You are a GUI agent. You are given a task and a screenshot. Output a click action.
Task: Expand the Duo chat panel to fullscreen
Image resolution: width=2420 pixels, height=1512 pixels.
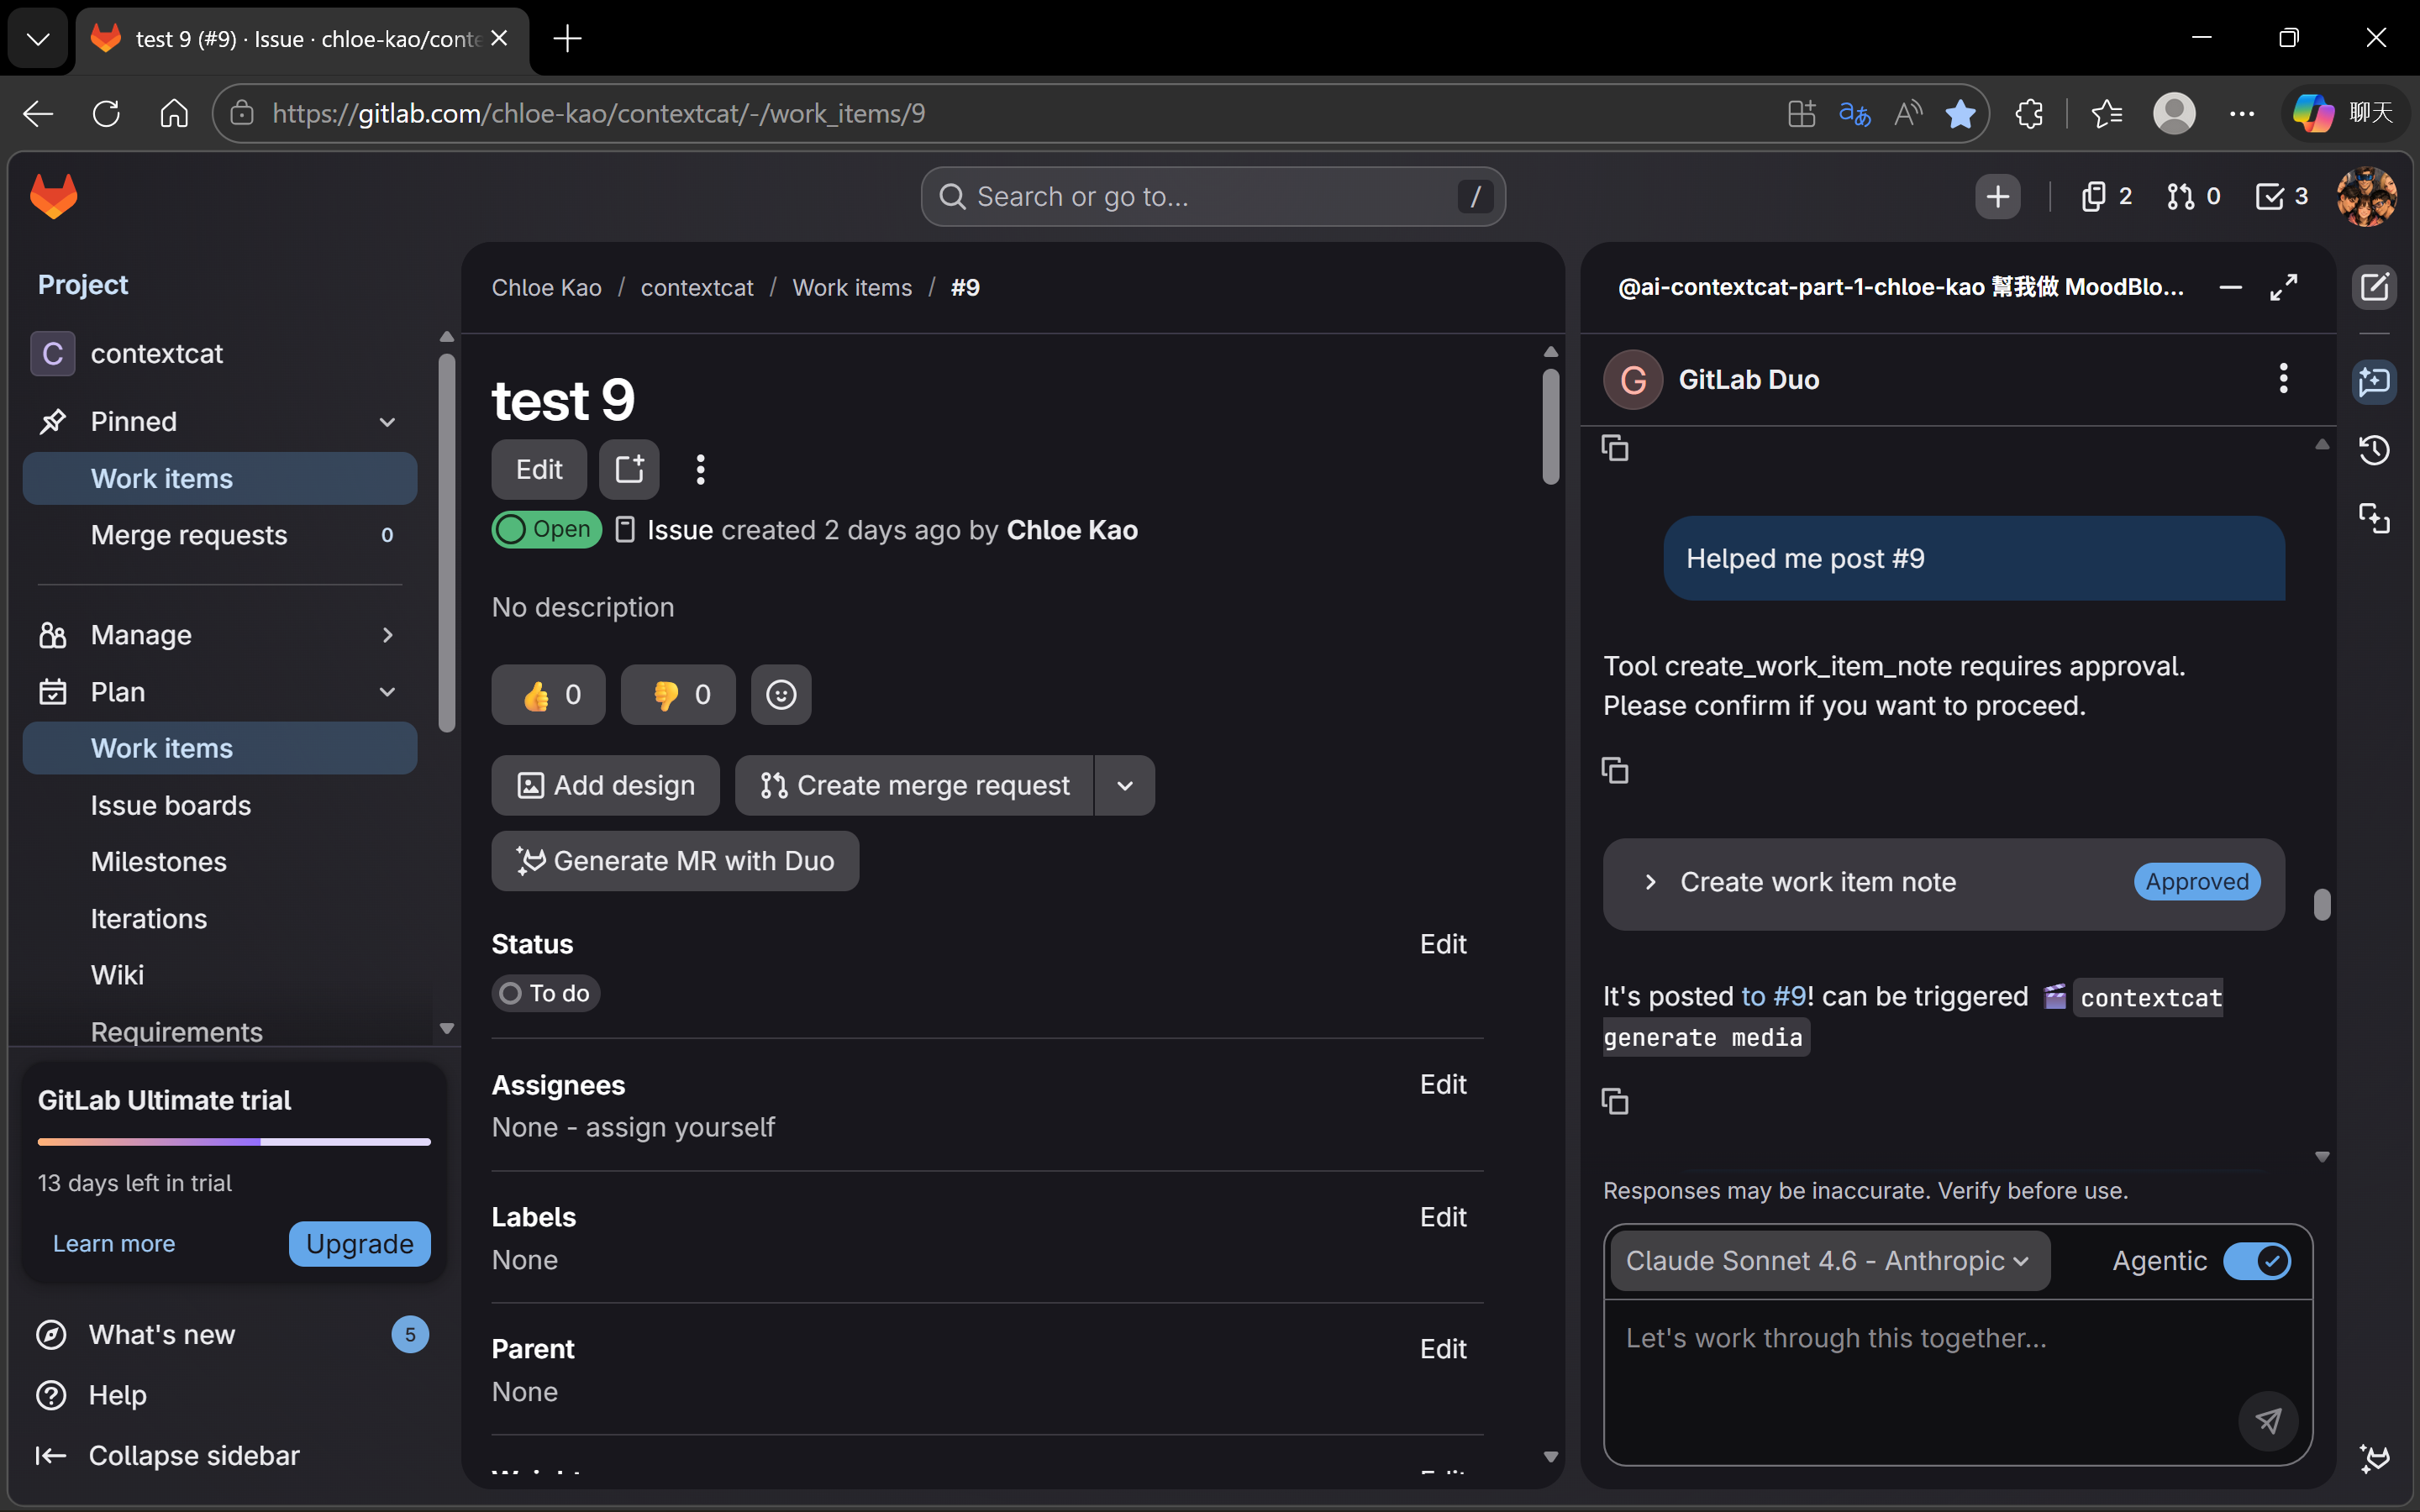(x=2283, y=288)
